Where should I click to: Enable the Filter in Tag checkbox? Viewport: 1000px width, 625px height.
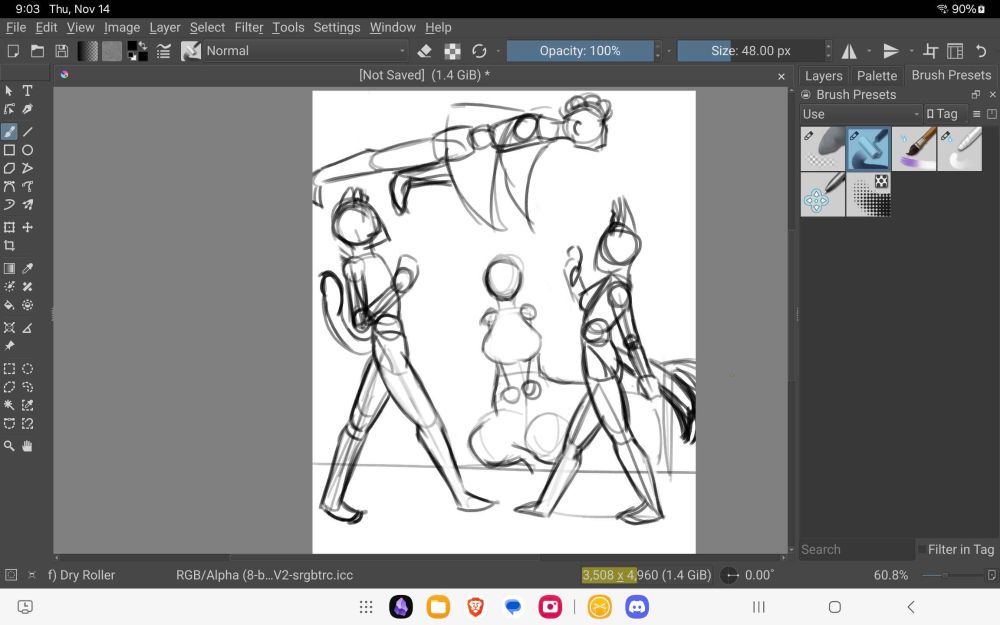coord(922,549)
